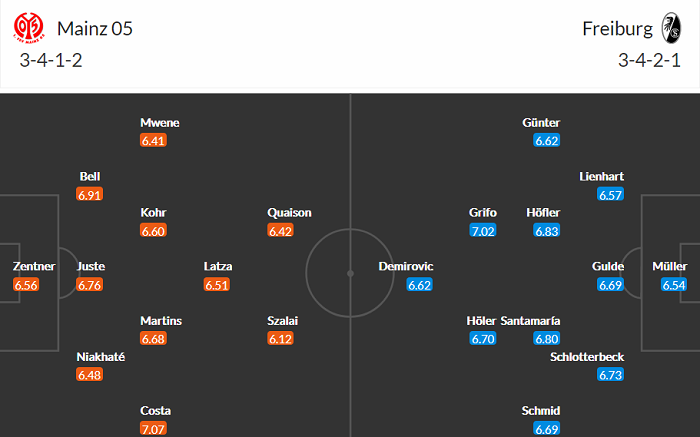Open Niakhaté's player name
This screenshot has width=700, height=437.
(x=101, y=357)
